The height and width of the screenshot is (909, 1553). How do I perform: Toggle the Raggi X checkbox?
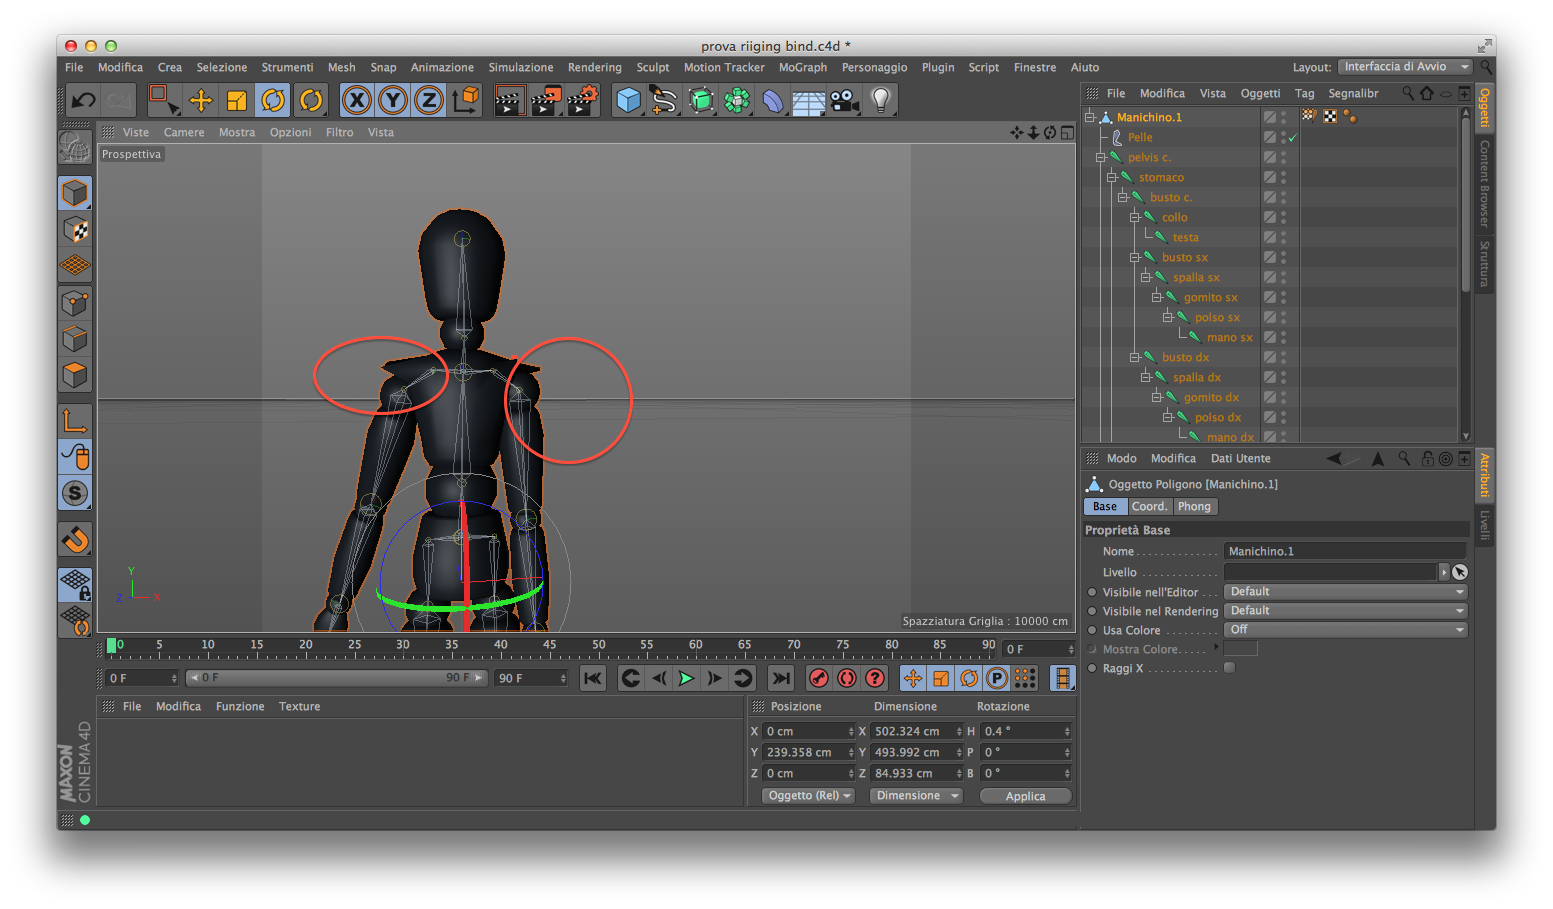click(1230, 668)
